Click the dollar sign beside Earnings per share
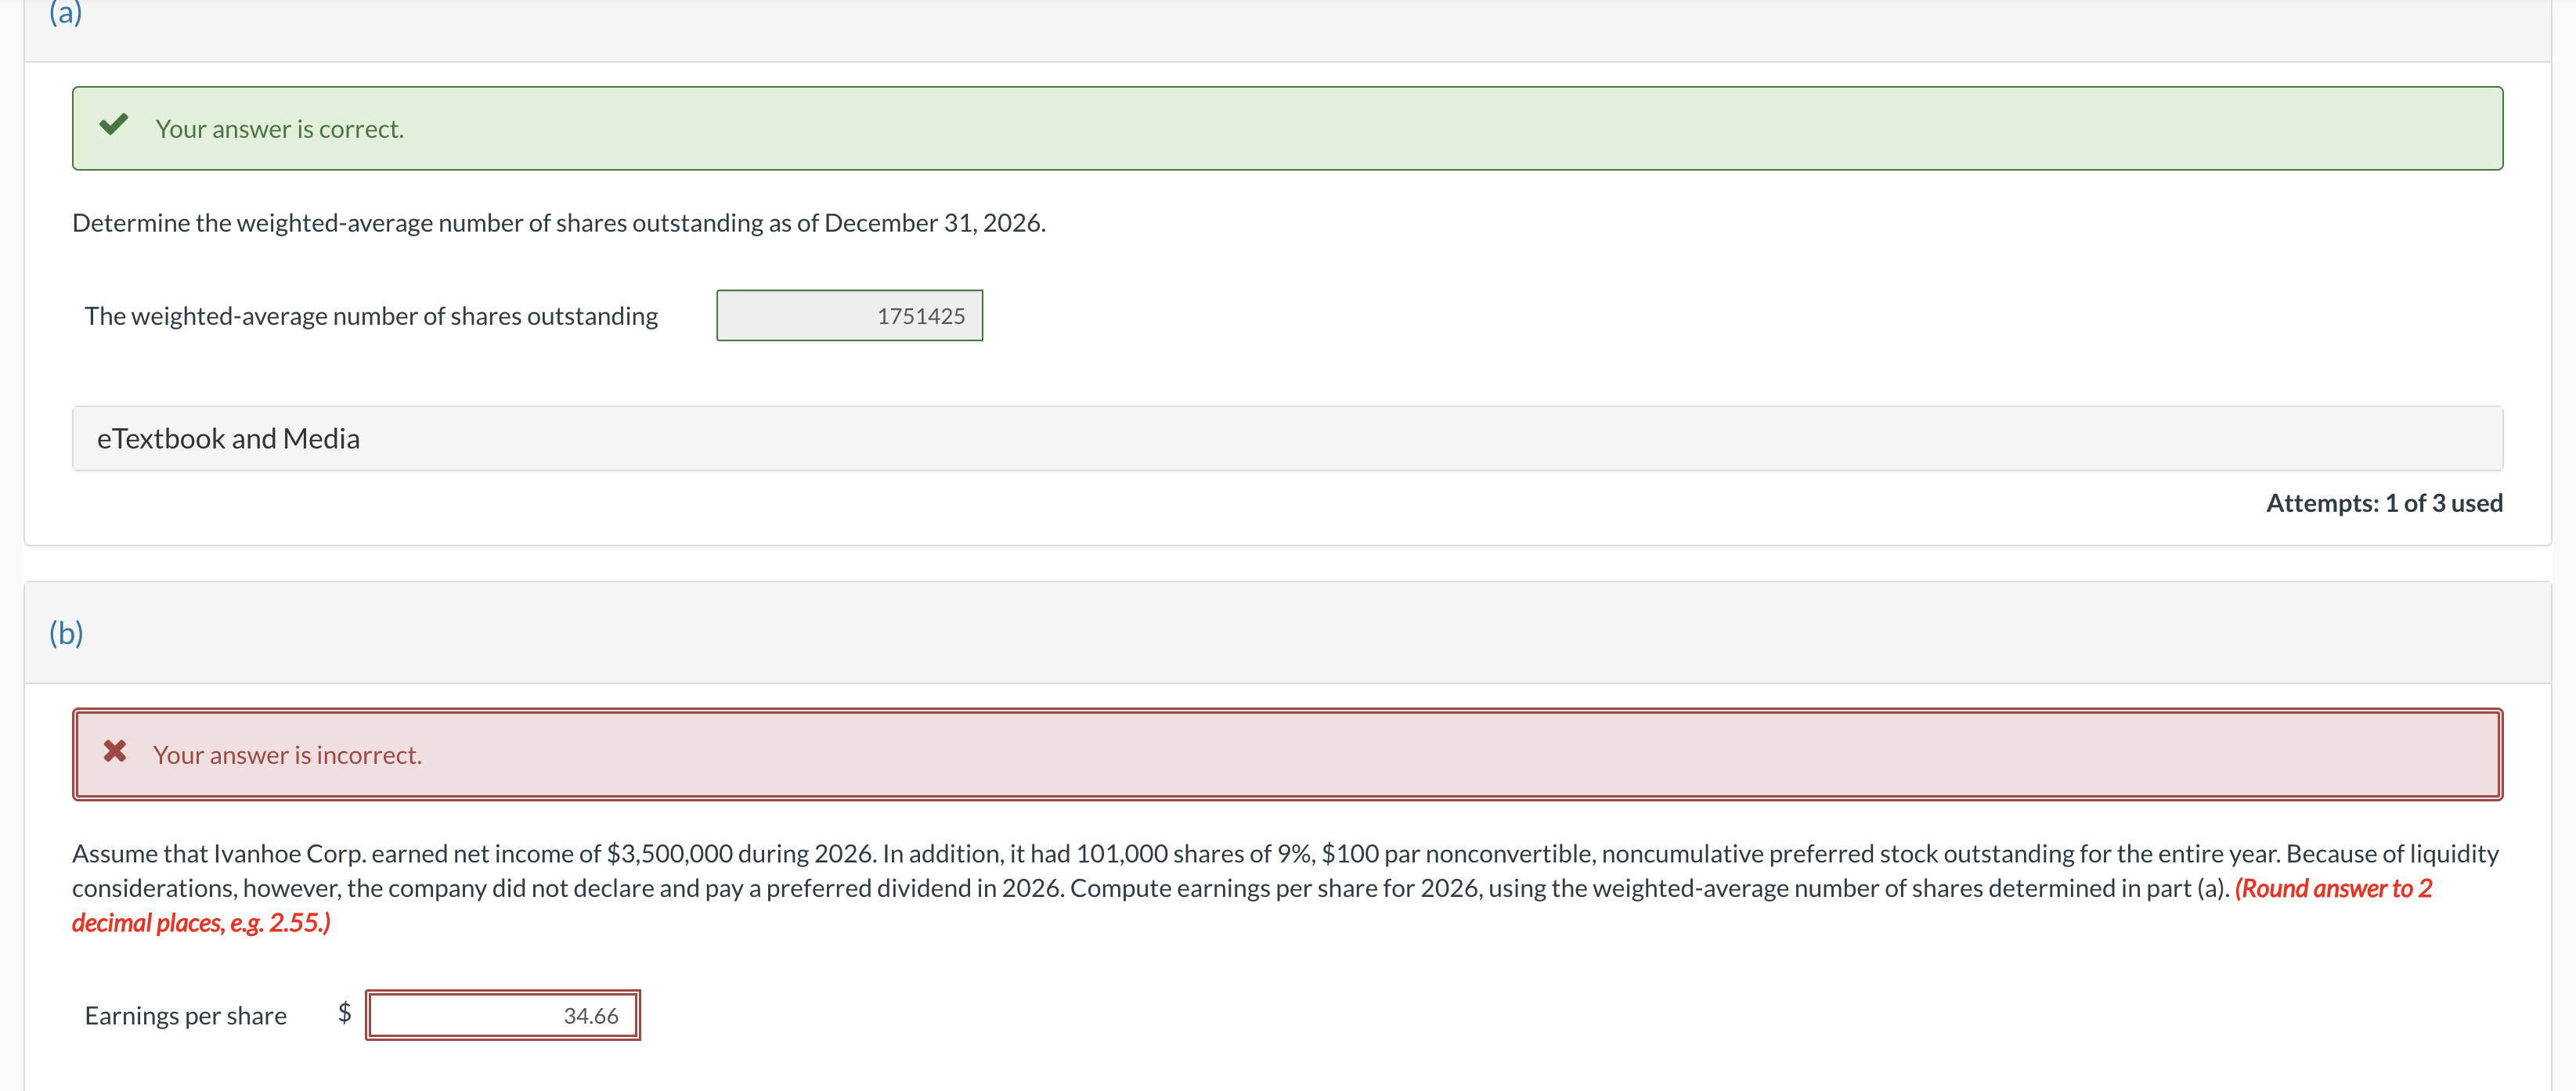Screen dimensions: 2576x1091 click(344, 1014)
